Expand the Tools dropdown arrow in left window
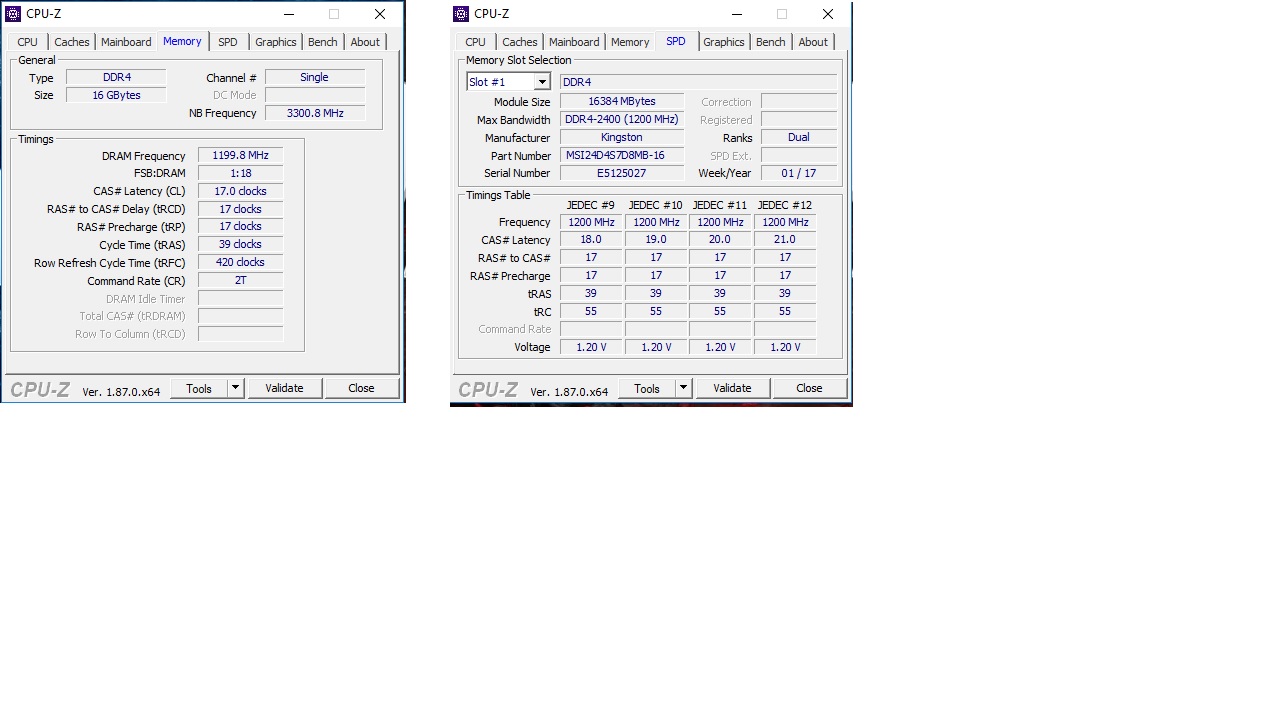The image size is (1270, 702). (236, 388)
